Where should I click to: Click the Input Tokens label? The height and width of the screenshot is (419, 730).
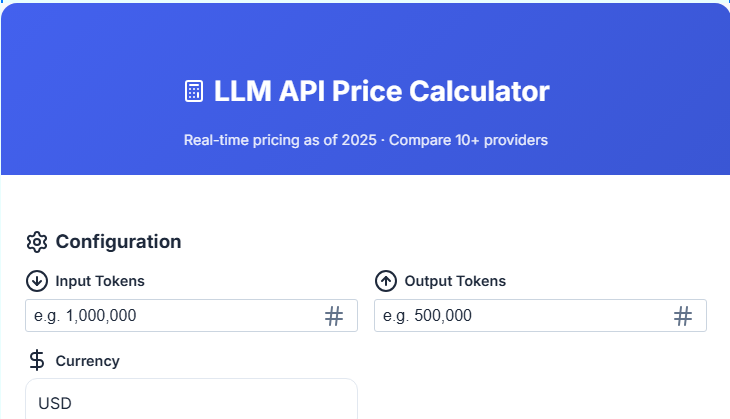101,281
